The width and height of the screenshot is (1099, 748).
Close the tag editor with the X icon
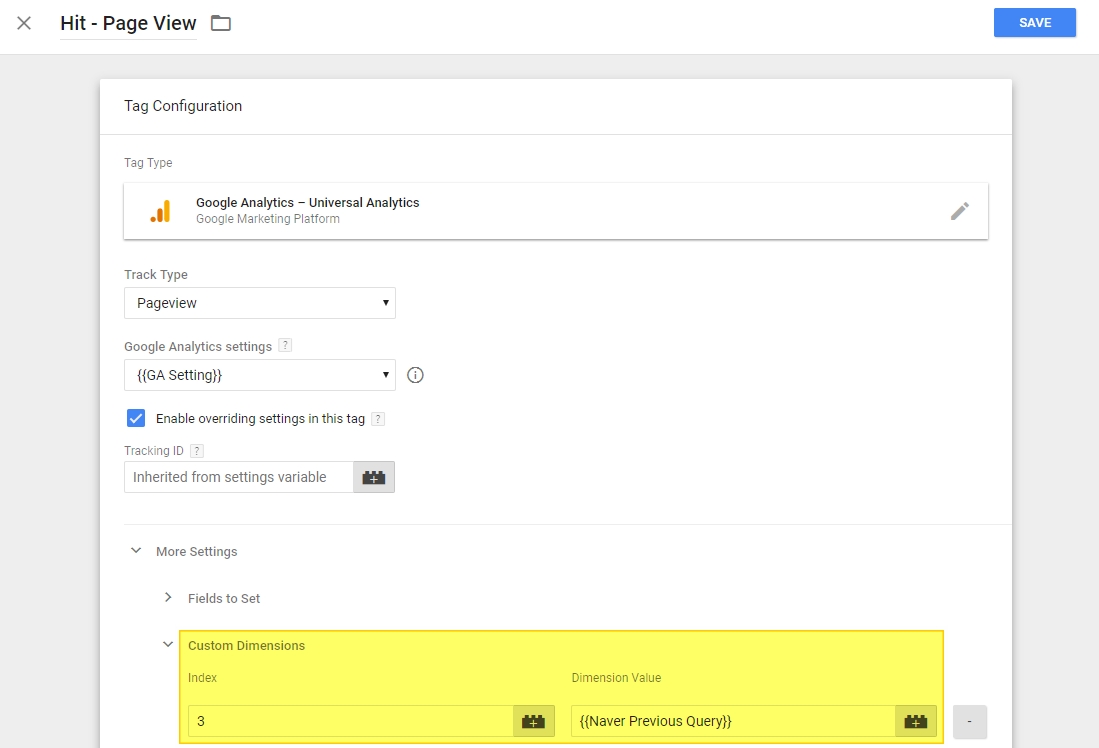[24, 23]
